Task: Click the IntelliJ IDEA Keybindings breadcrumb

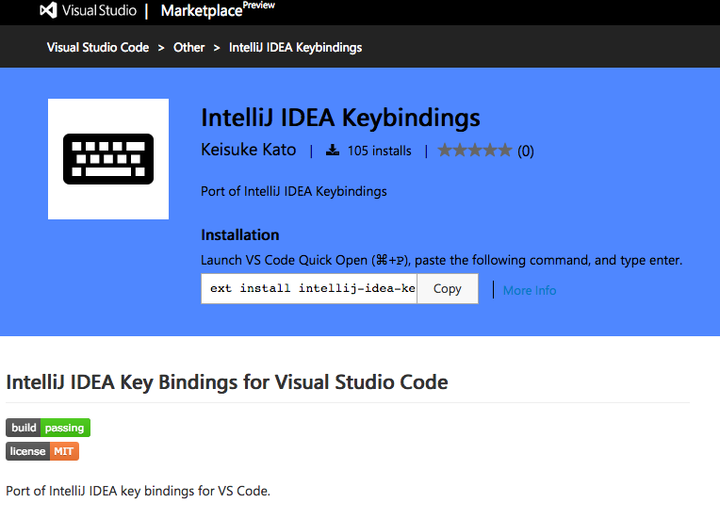Action: (x=295, y=47)
